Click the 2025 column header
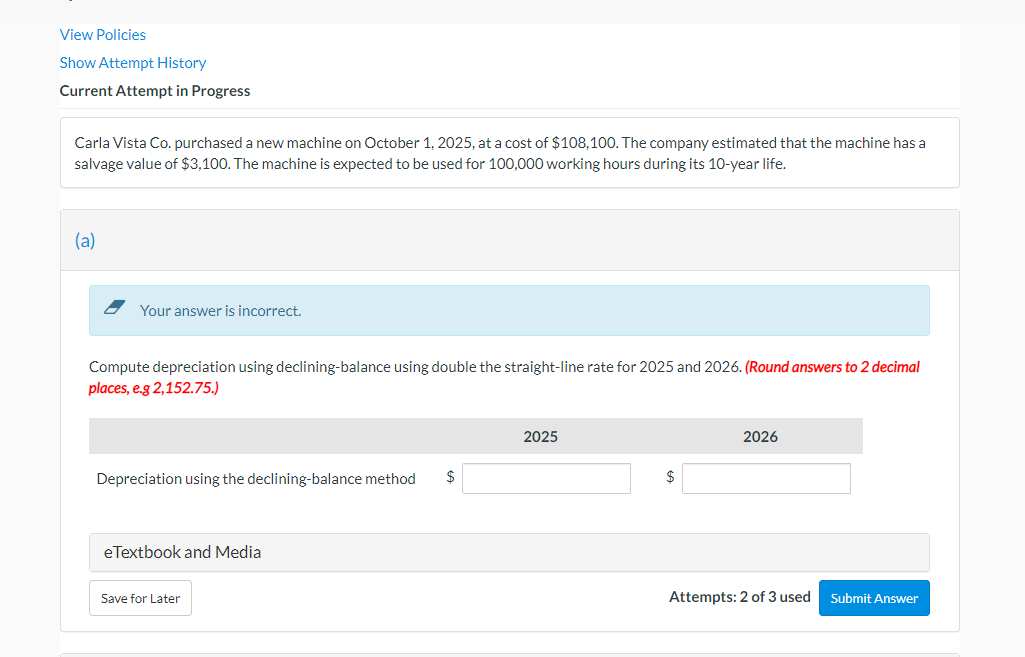The height and width of the screenshot is (657, 1025). (x=540, y=436)
